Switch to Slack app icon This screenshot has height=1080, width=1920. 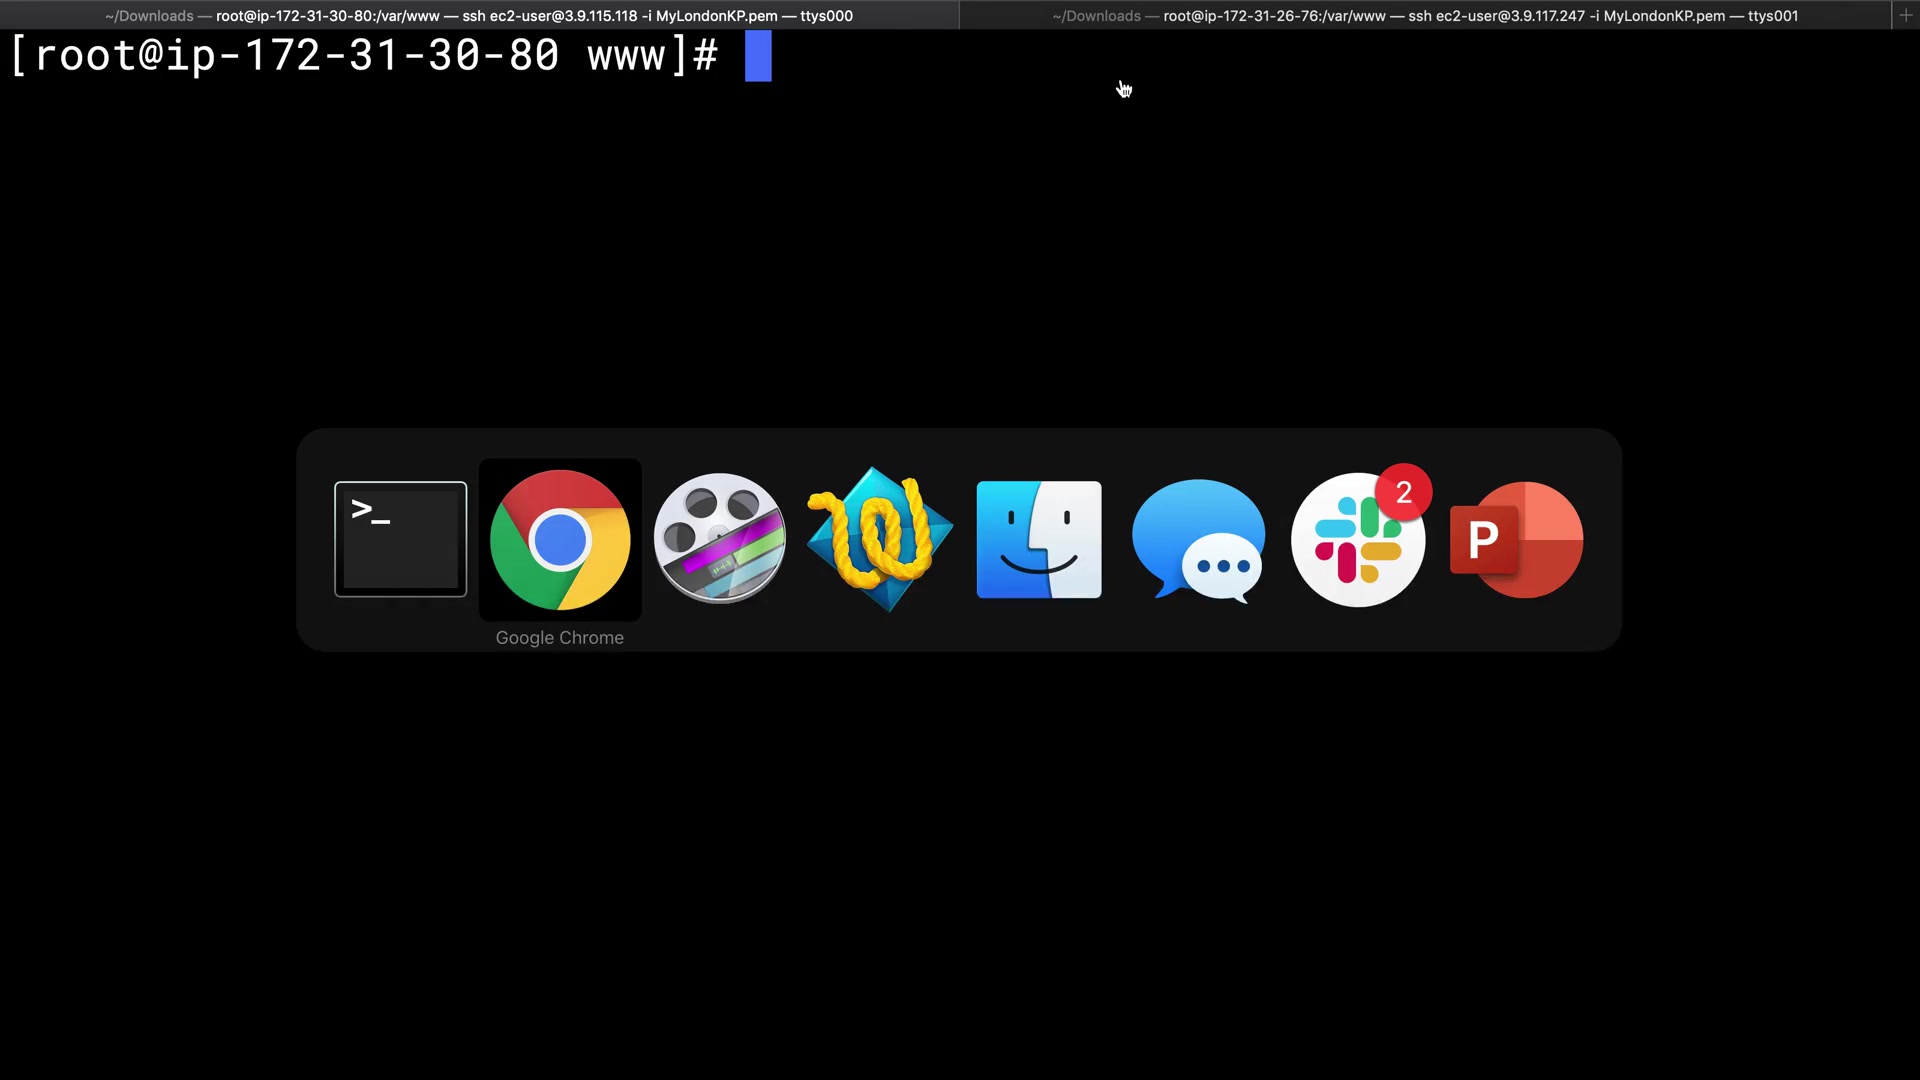pyautogui.click(x=1357, y=541)
